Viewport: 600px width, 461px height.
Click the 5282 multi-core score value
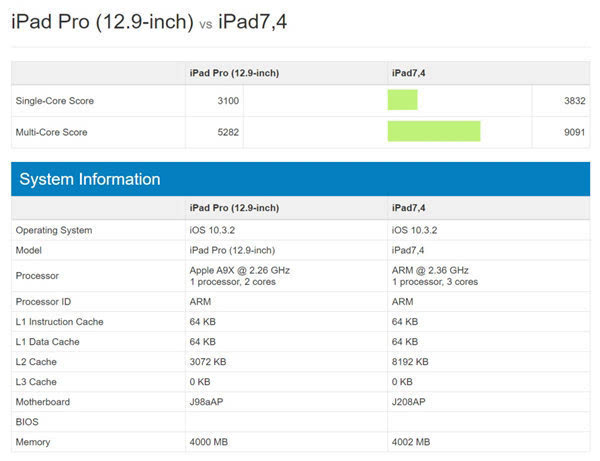228,132
